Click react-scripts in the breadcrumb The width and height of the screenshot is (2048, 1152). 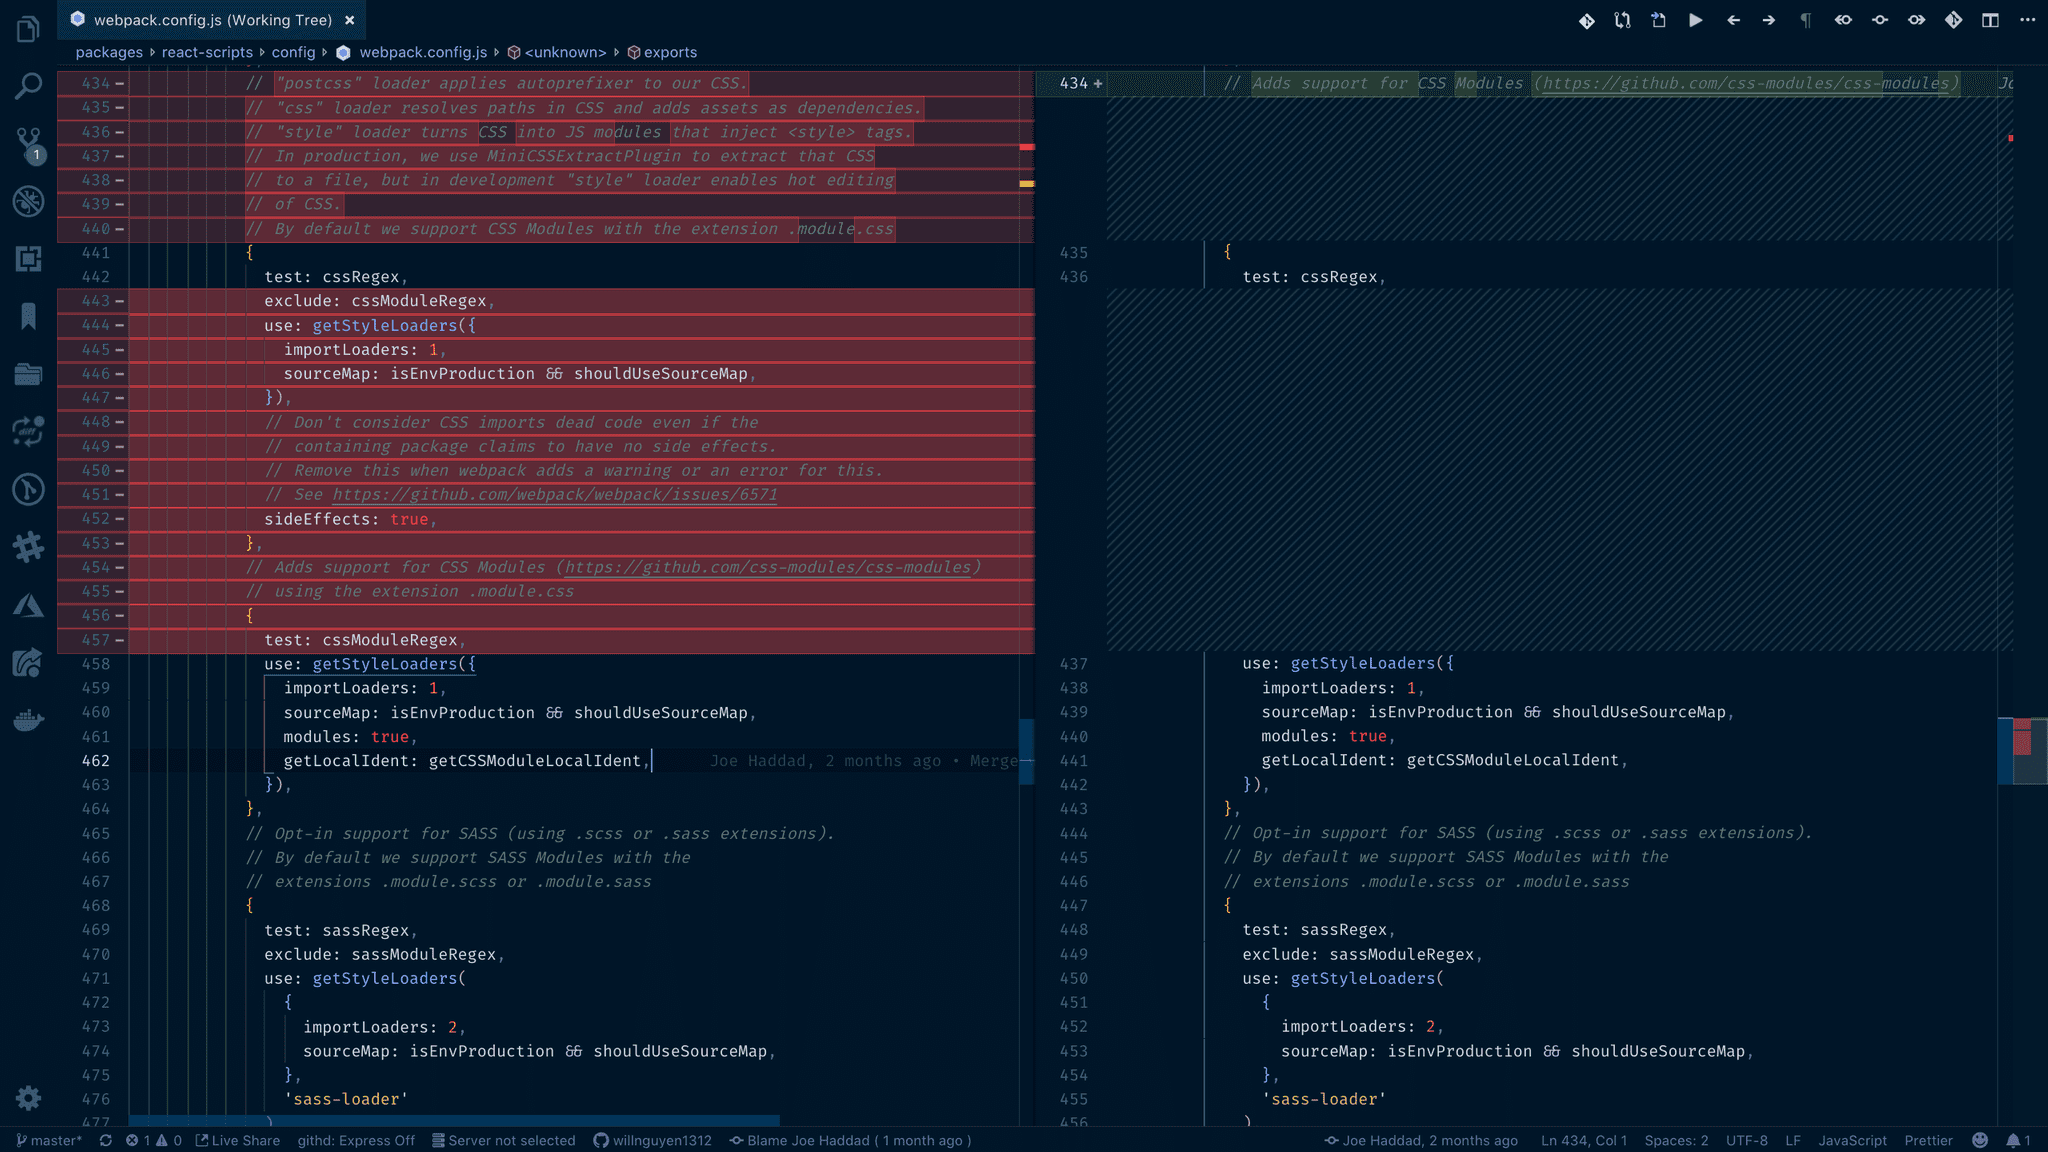pyautogui.click(x=207, y=52)
